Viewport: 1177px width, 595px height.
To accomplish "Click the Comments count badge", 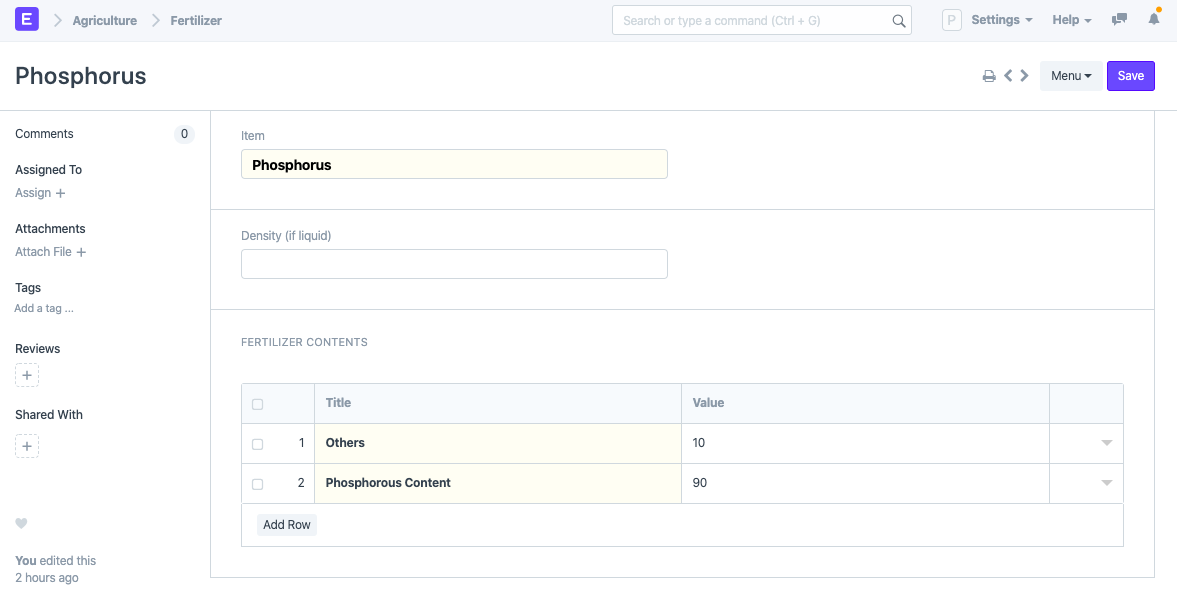I will tap(184, 134).
